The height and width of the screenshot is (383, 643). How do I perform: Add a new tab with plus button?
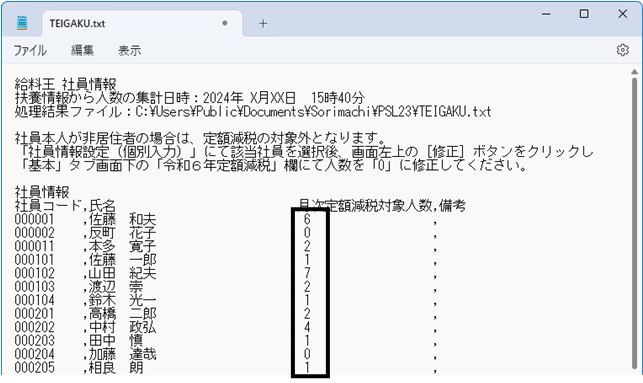(x=263, y=23)
